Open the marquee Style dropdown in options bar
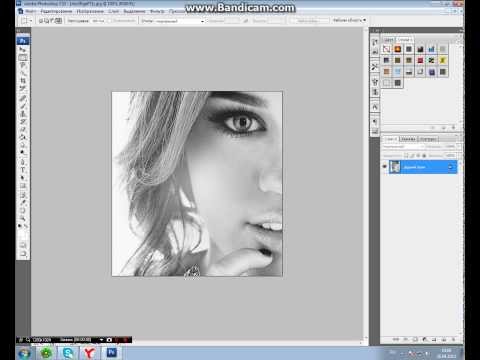Screen dimensions: 480x360 (180, 21)
